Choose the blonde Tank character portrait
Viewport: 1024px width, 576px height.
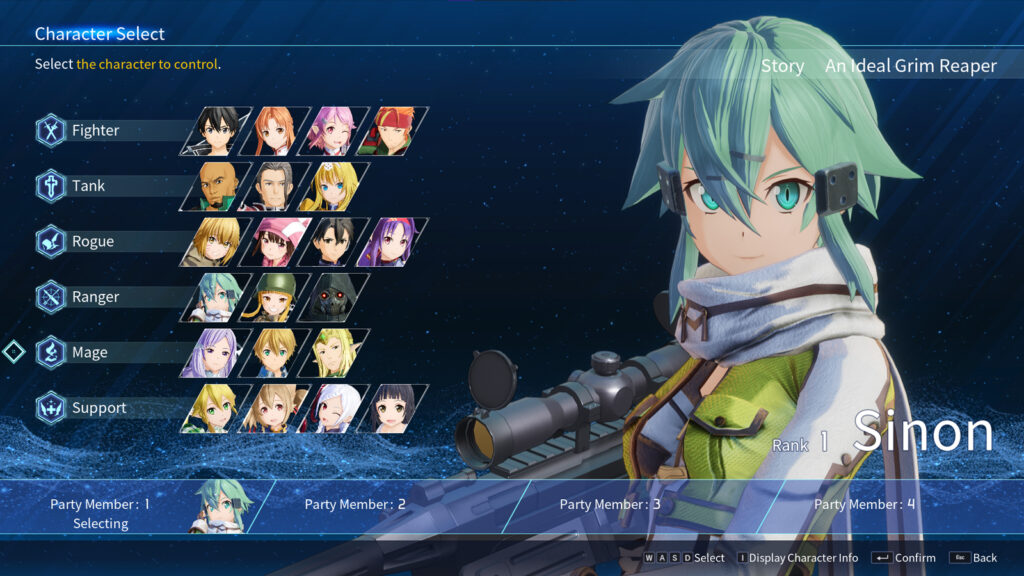click(333, 187)
